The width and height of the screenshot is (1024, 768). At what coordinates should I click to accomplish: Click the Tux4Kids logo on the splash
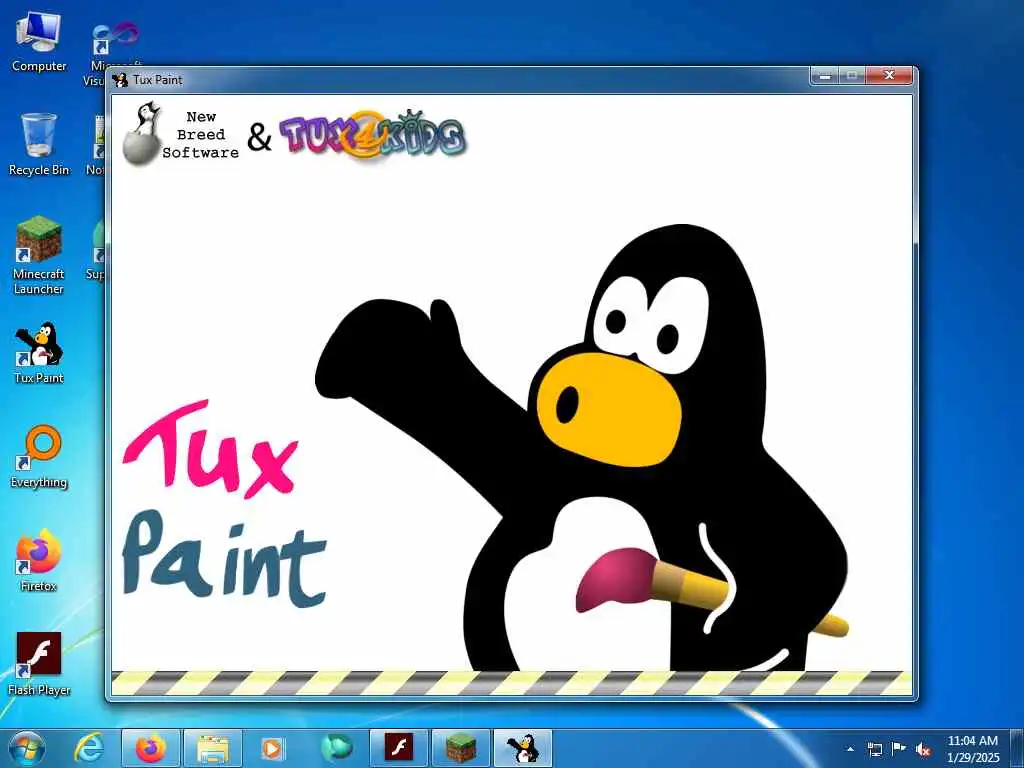coord(373,134)
